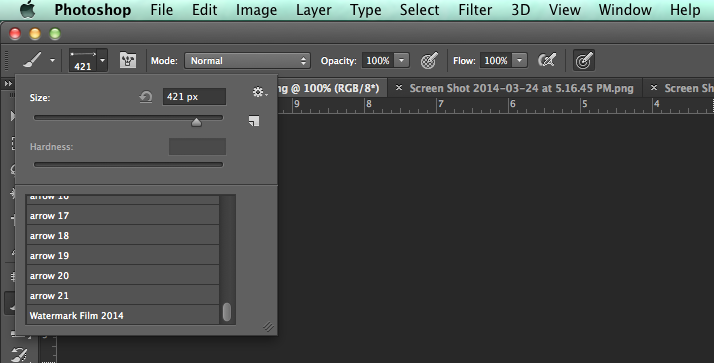Open the 3D menu
Screen dimensions: 714x363
[x=520, y=10]
